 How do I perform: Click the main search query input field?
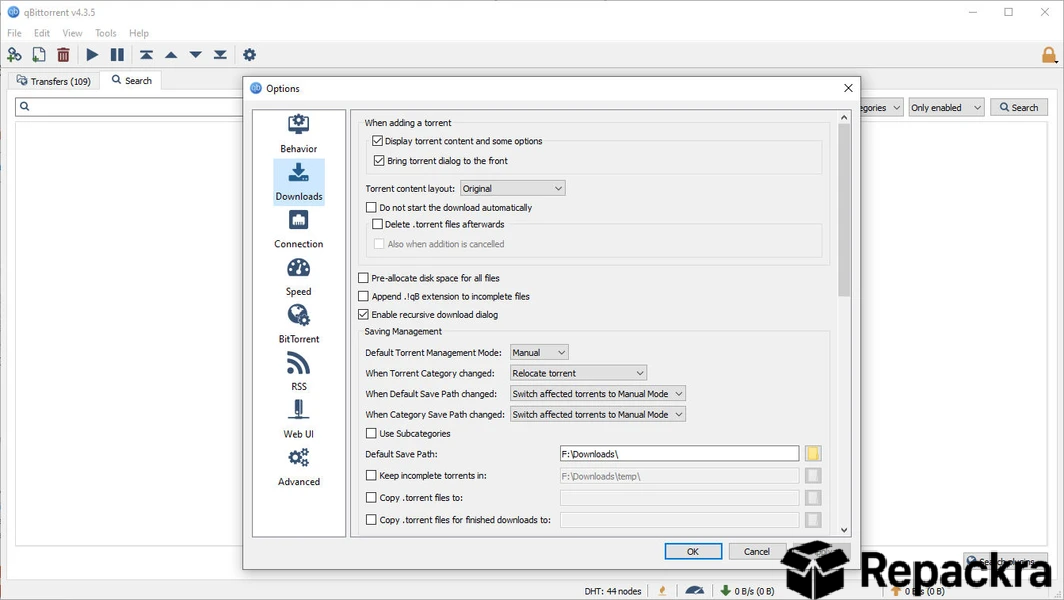129,107
